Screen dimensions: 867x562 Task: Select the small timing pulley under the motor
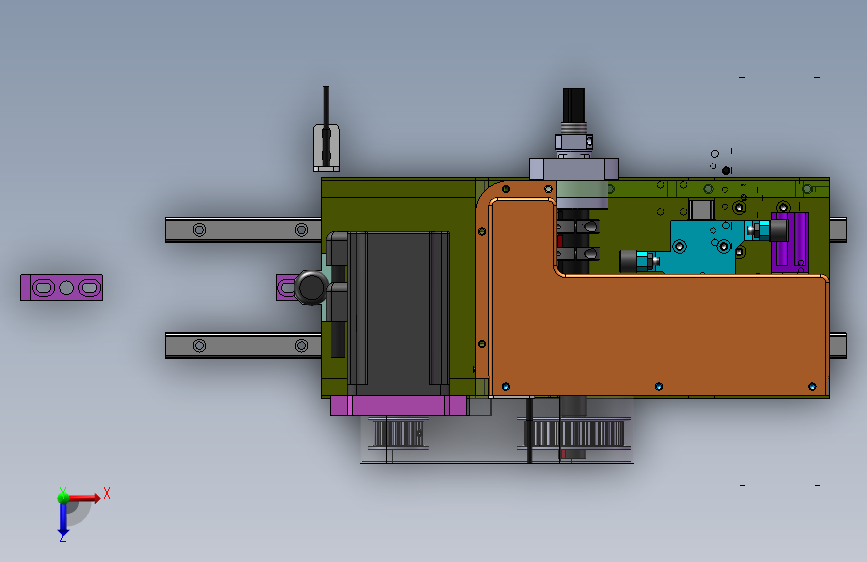pyautogui.click(x=399, y=433)
